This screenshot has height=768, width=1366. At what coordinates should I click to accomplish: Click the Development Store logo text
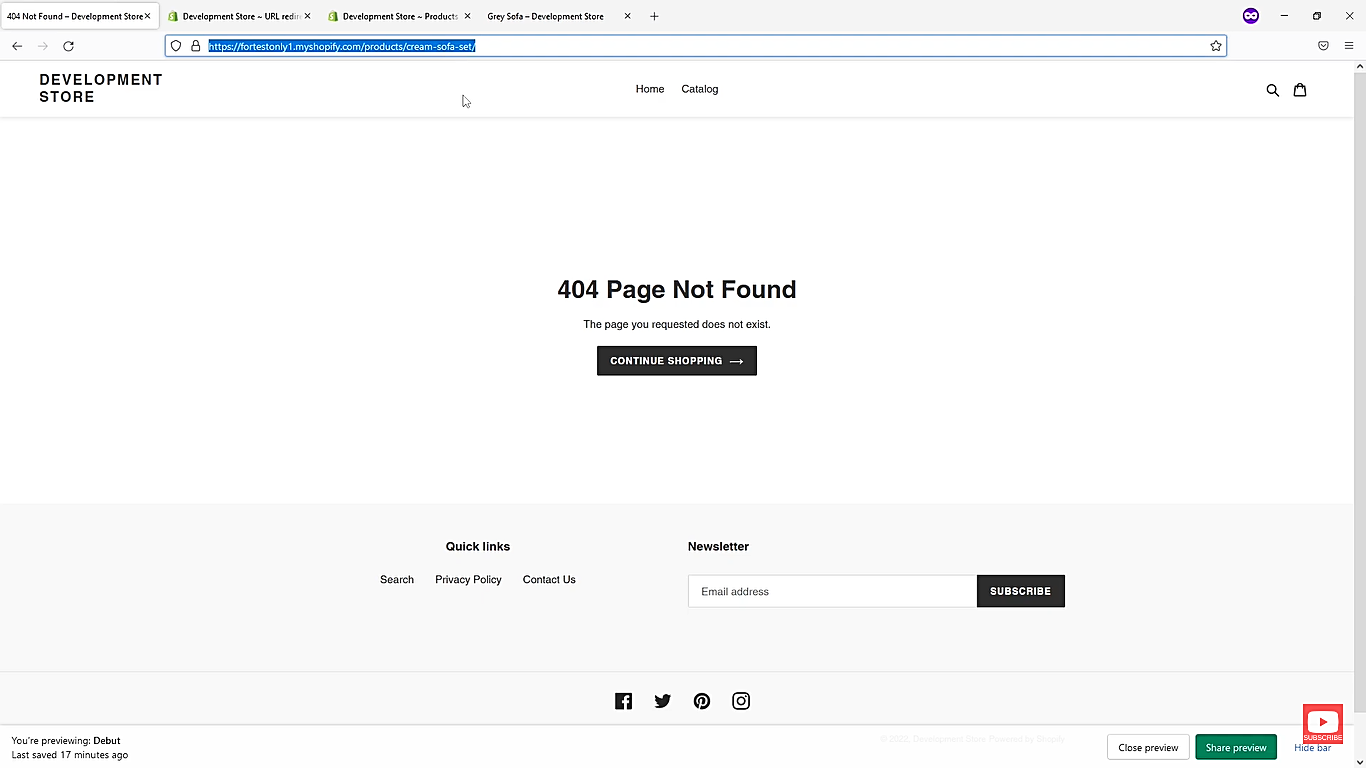pyautogui.click(x=101, y=88)
